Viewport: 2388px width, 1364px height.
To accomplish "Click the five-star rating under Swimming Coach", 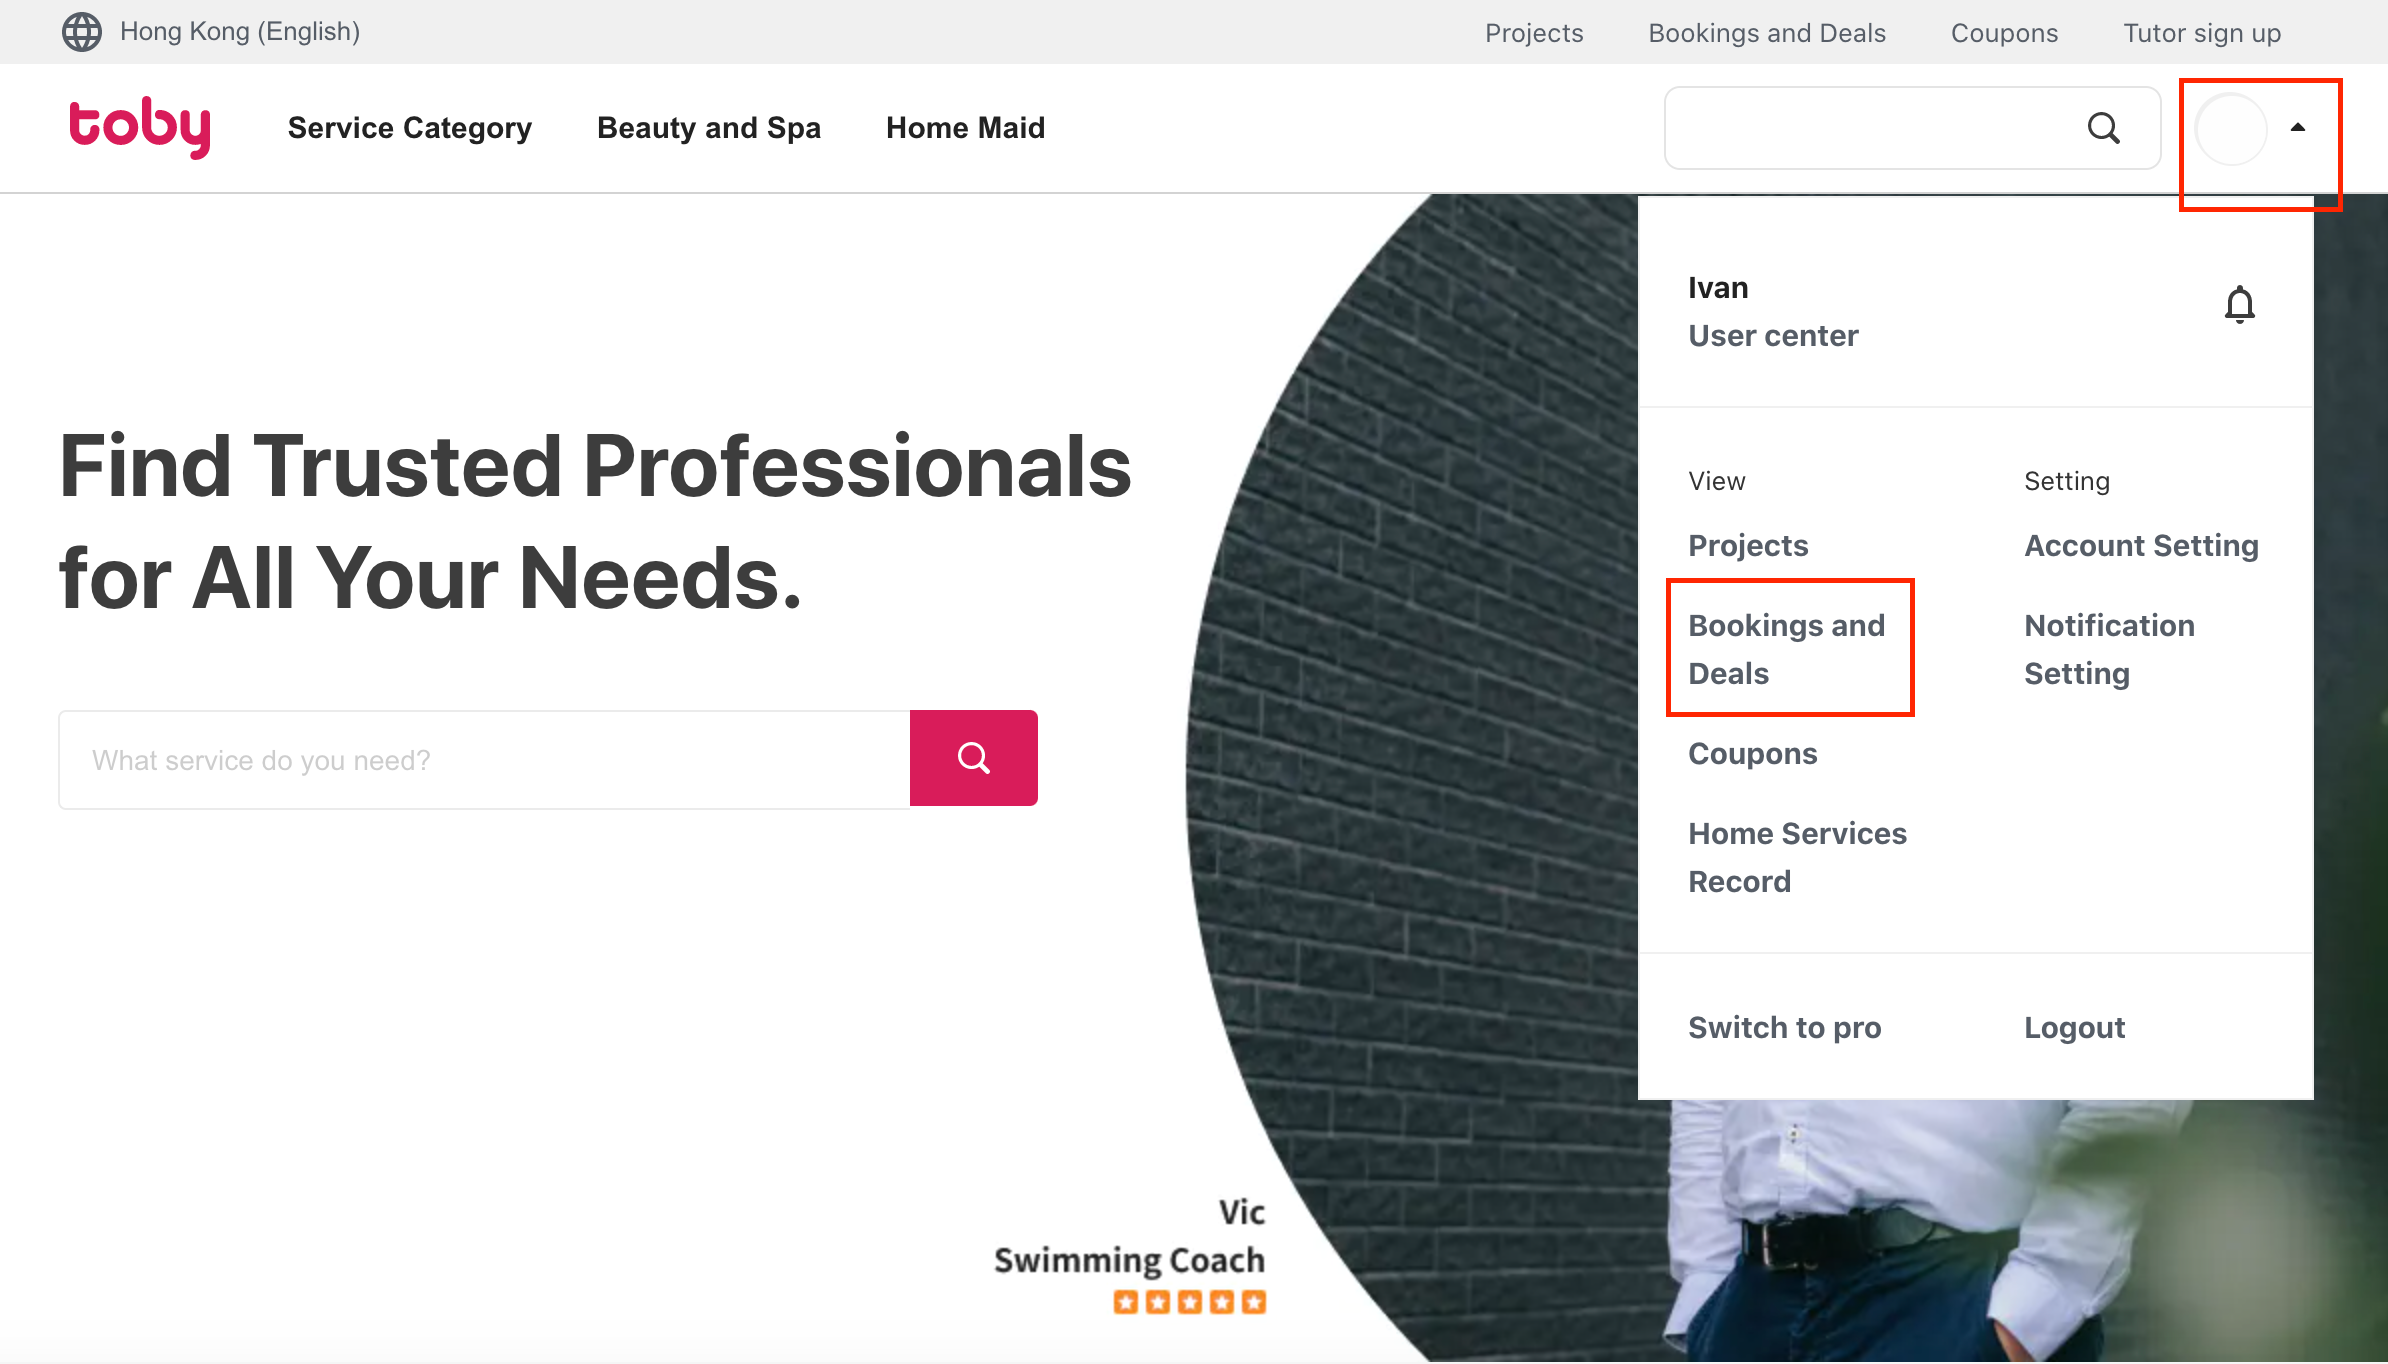I will pyautogui.click(x=1190, y=1302).
